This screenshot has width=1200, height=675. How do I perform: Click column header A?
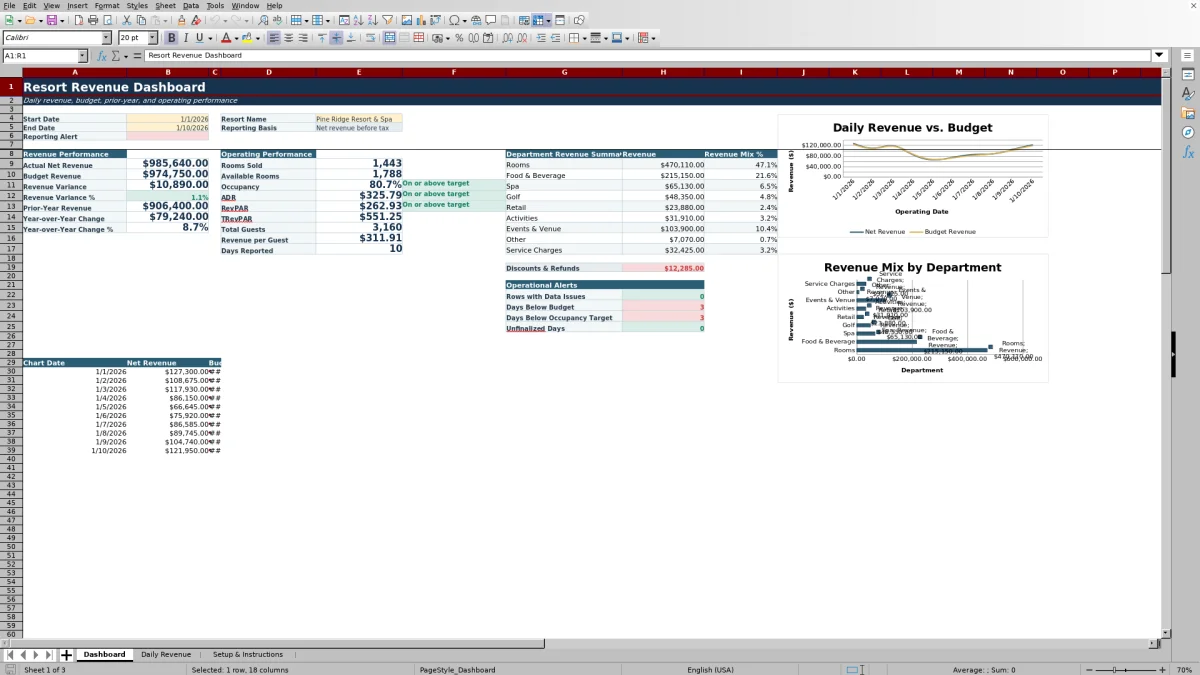click(x=74, y=72)
